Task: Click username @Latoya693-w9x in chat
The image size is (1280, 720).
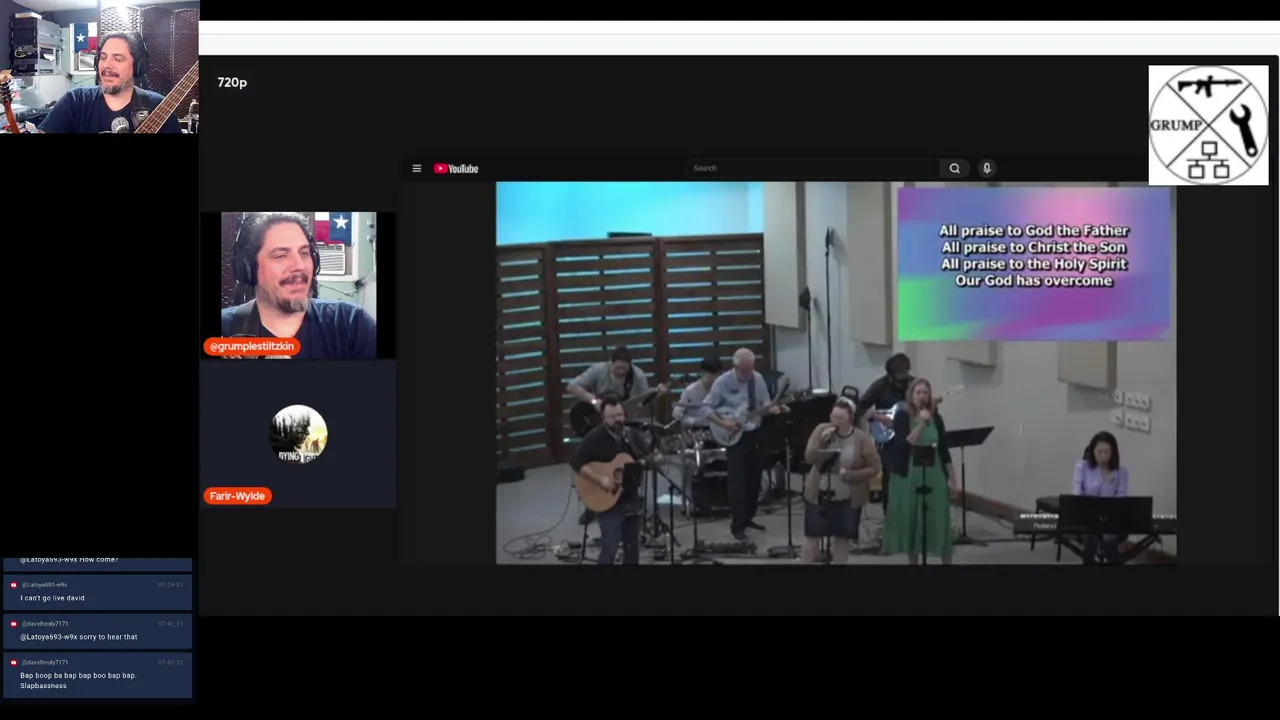Action: point(44,585)
